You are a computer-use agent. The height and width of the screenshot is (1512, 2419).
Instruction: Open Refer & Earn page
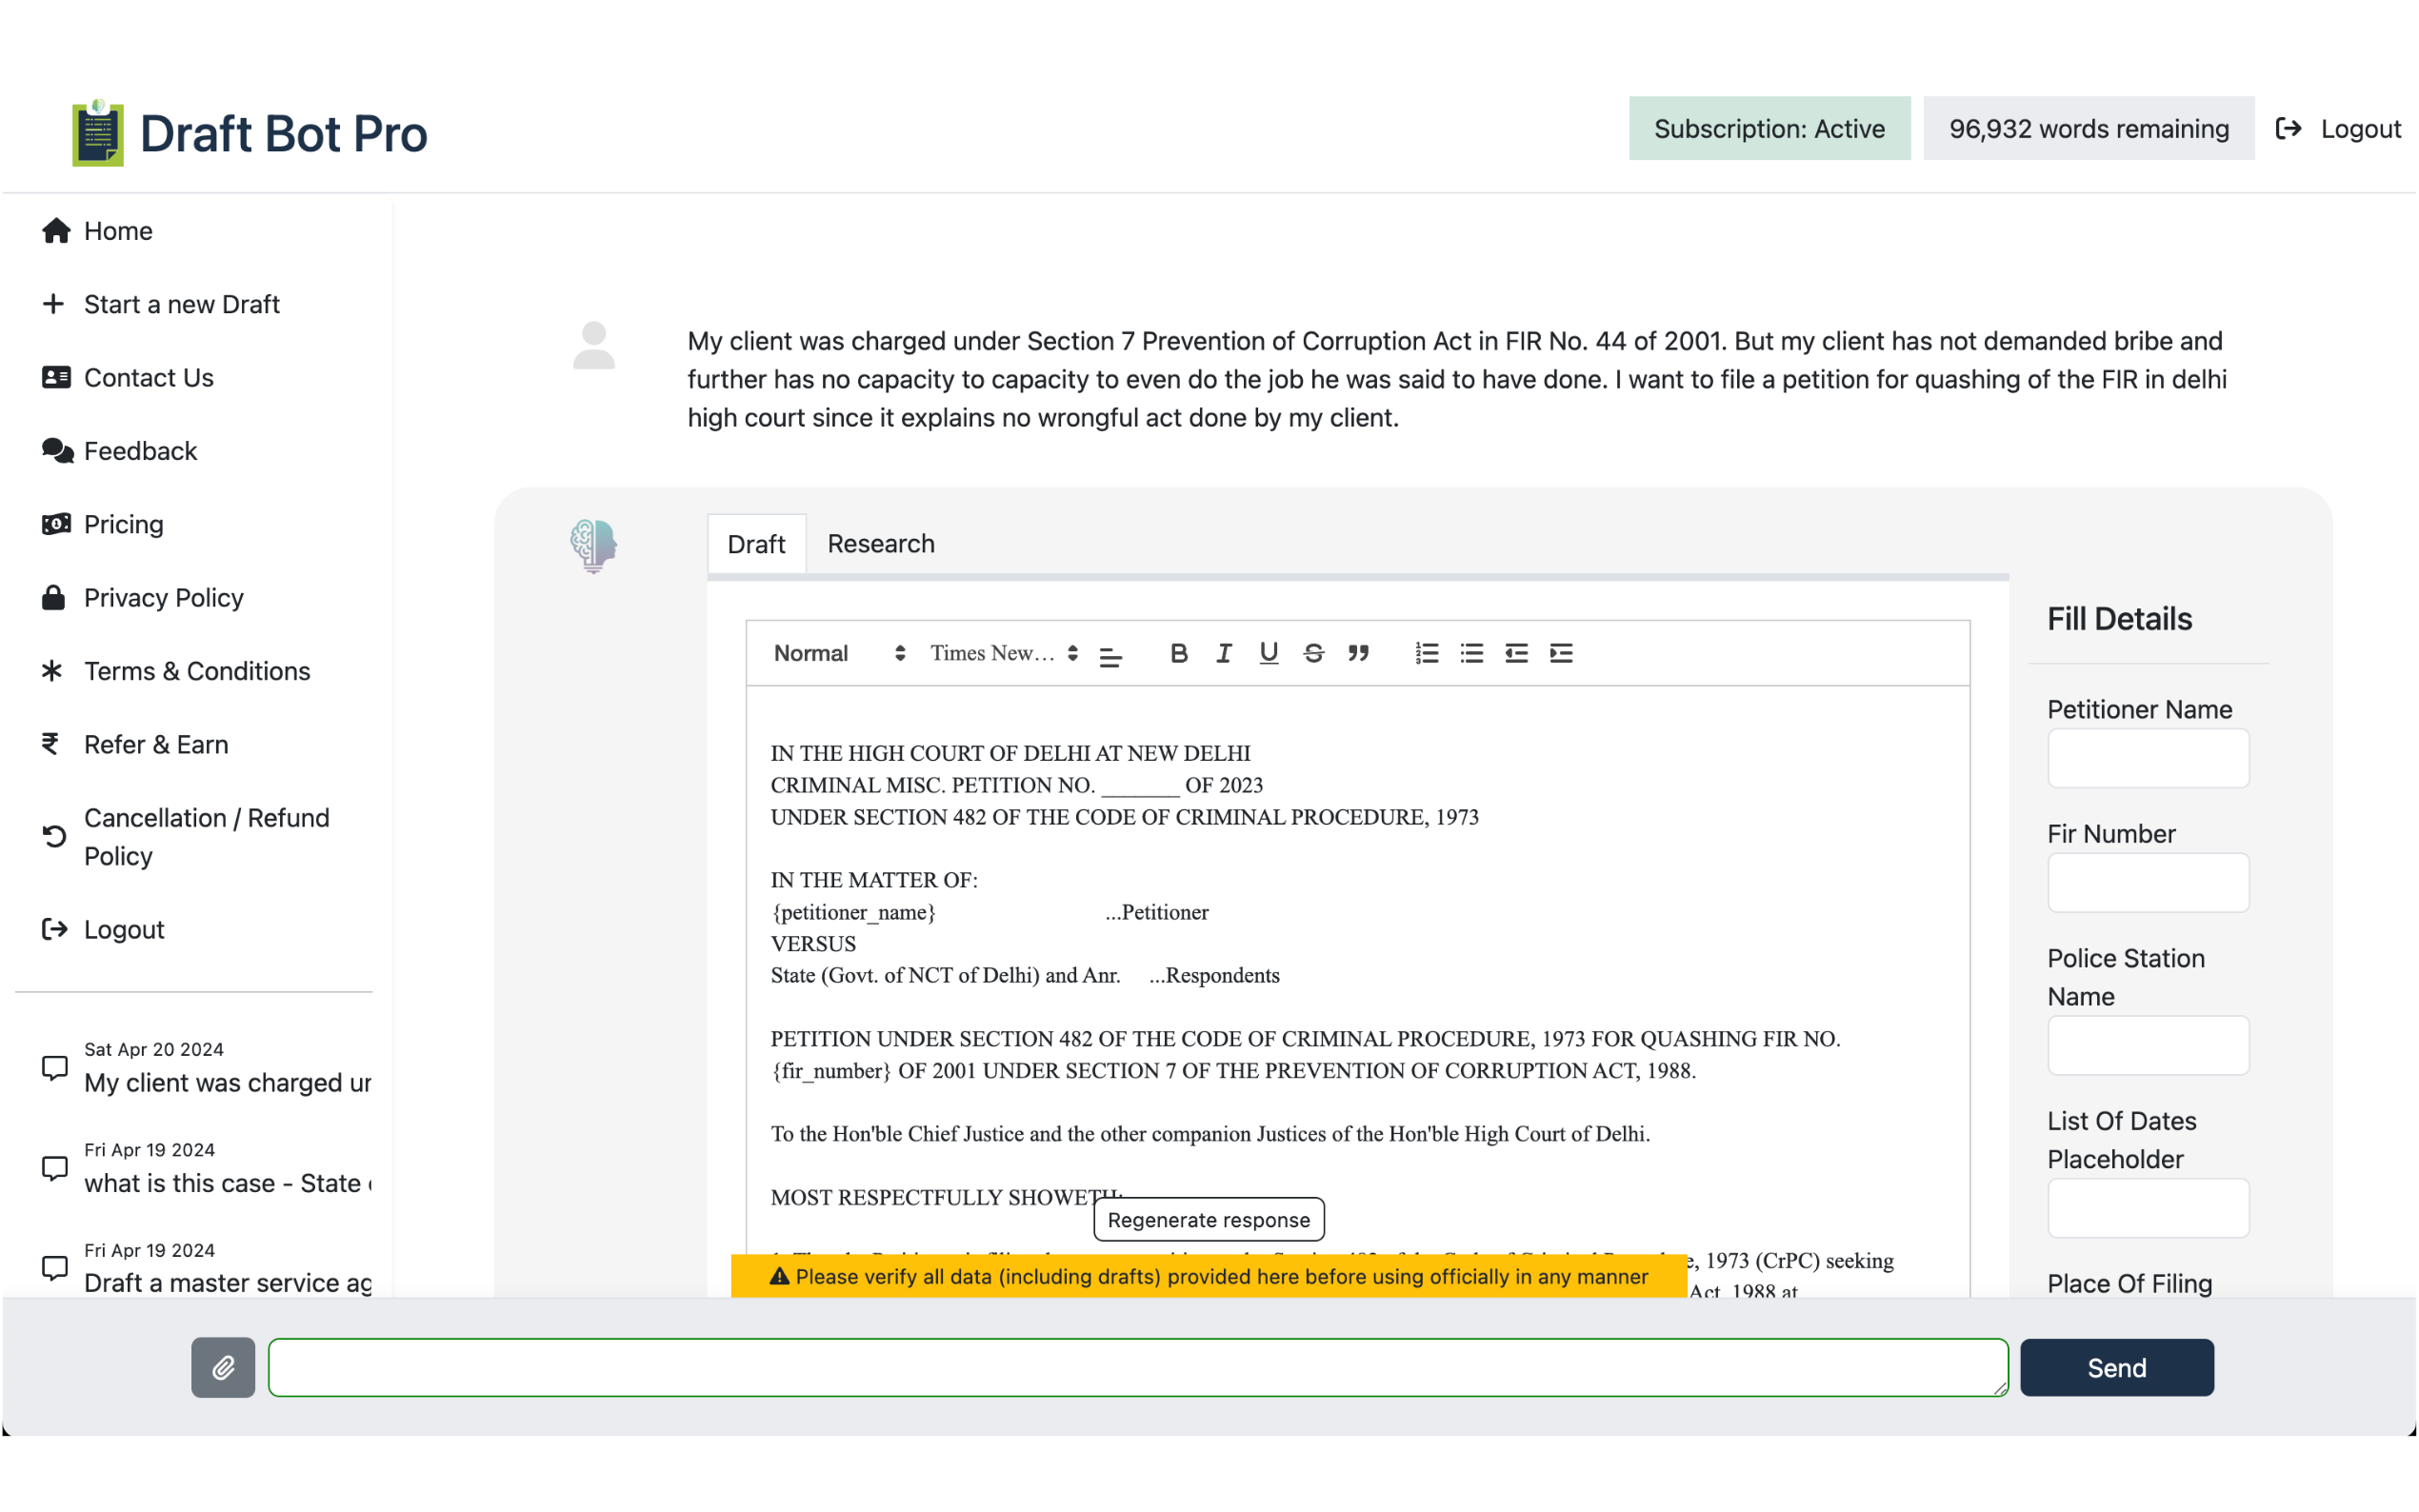pos(156,744)
